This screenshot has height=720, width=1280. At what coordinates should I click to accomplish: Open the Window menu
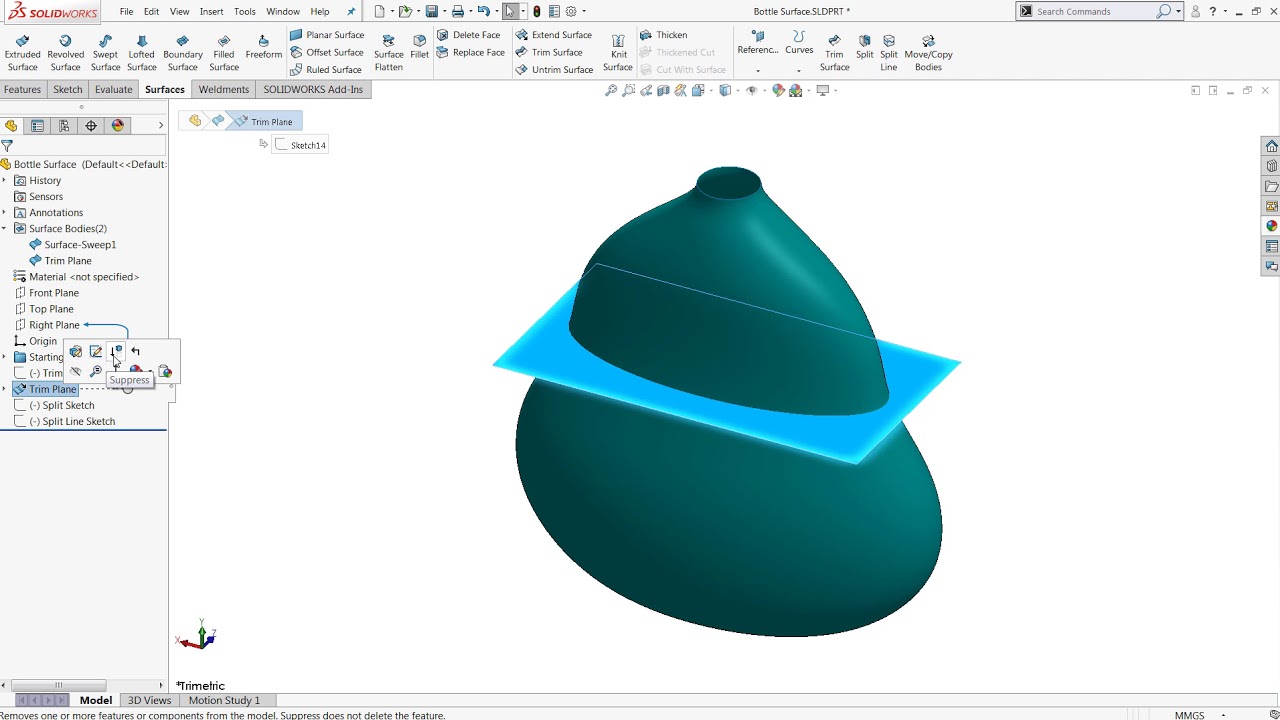coord(283,12)
